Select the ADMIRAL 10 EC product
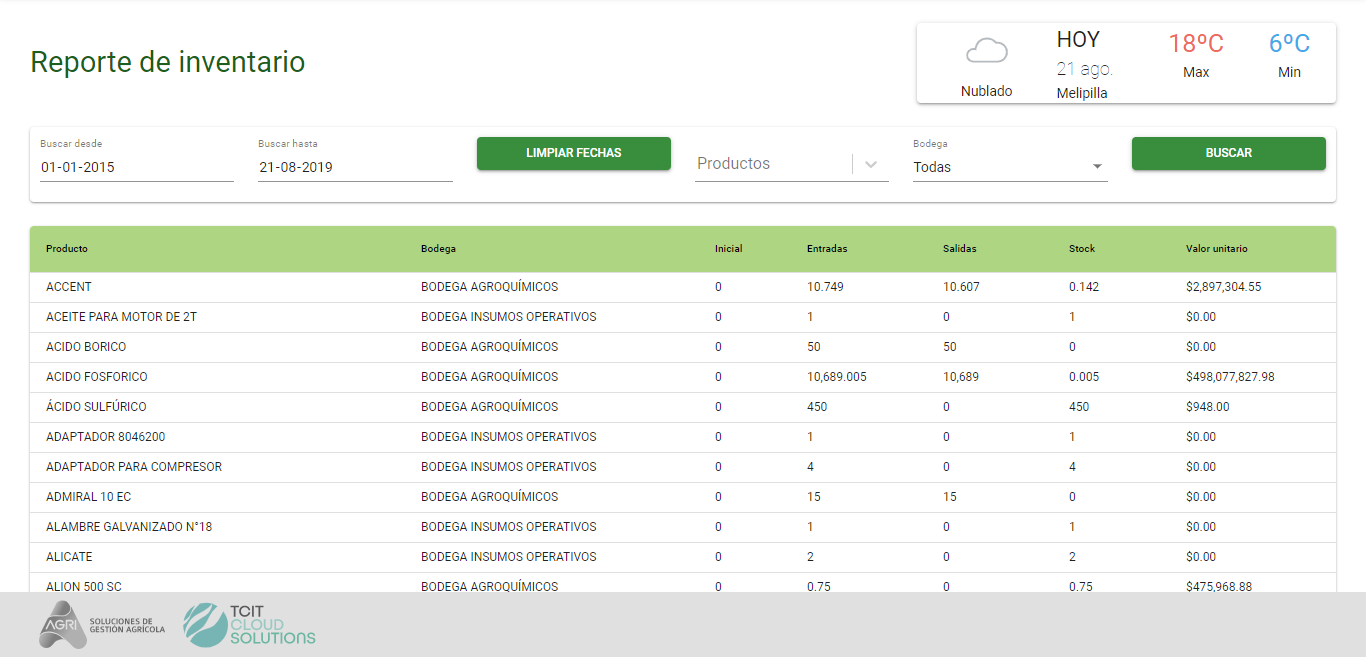Viewport: 1366px width, 657px height. [88, 497]
